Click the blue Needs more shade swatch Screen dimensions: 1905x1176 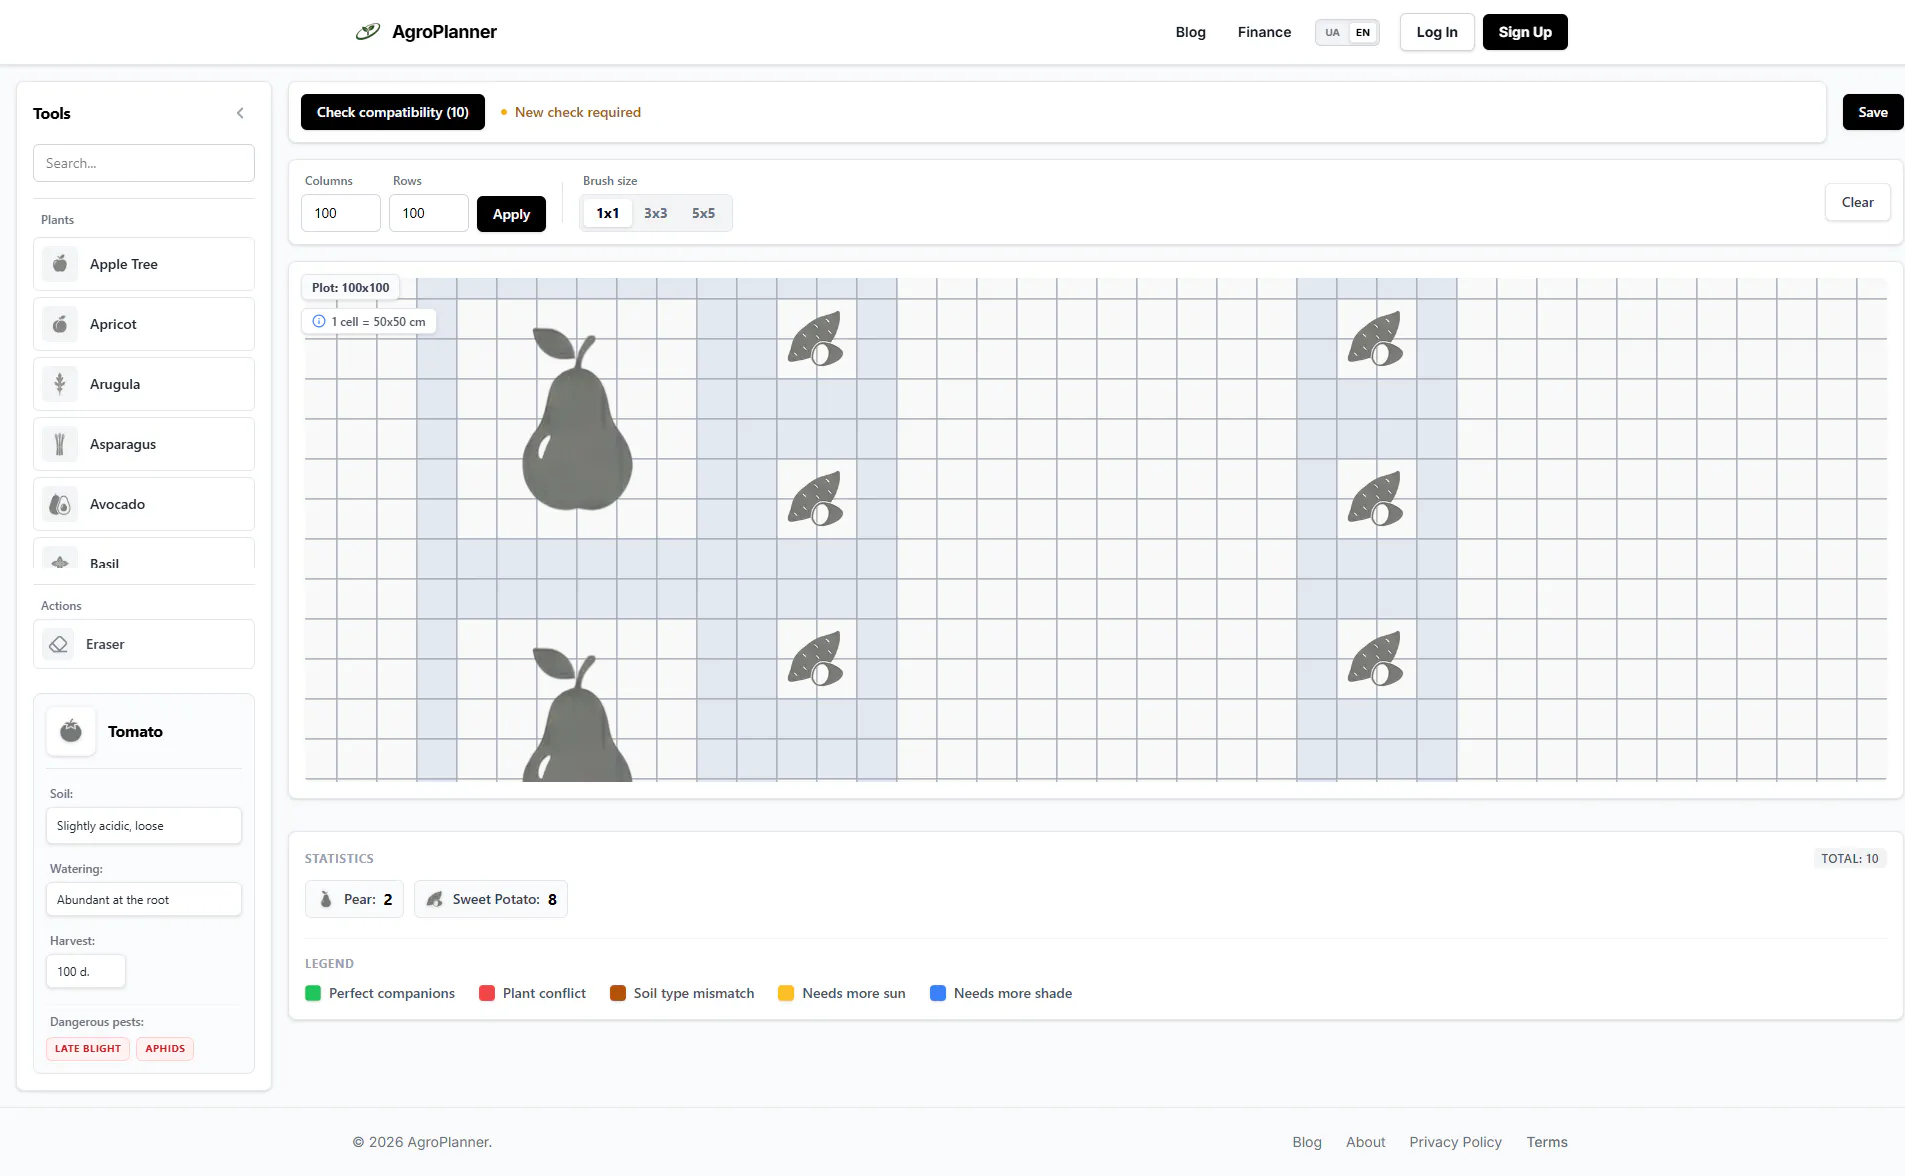pyautogui.click(x=938, y=993)
